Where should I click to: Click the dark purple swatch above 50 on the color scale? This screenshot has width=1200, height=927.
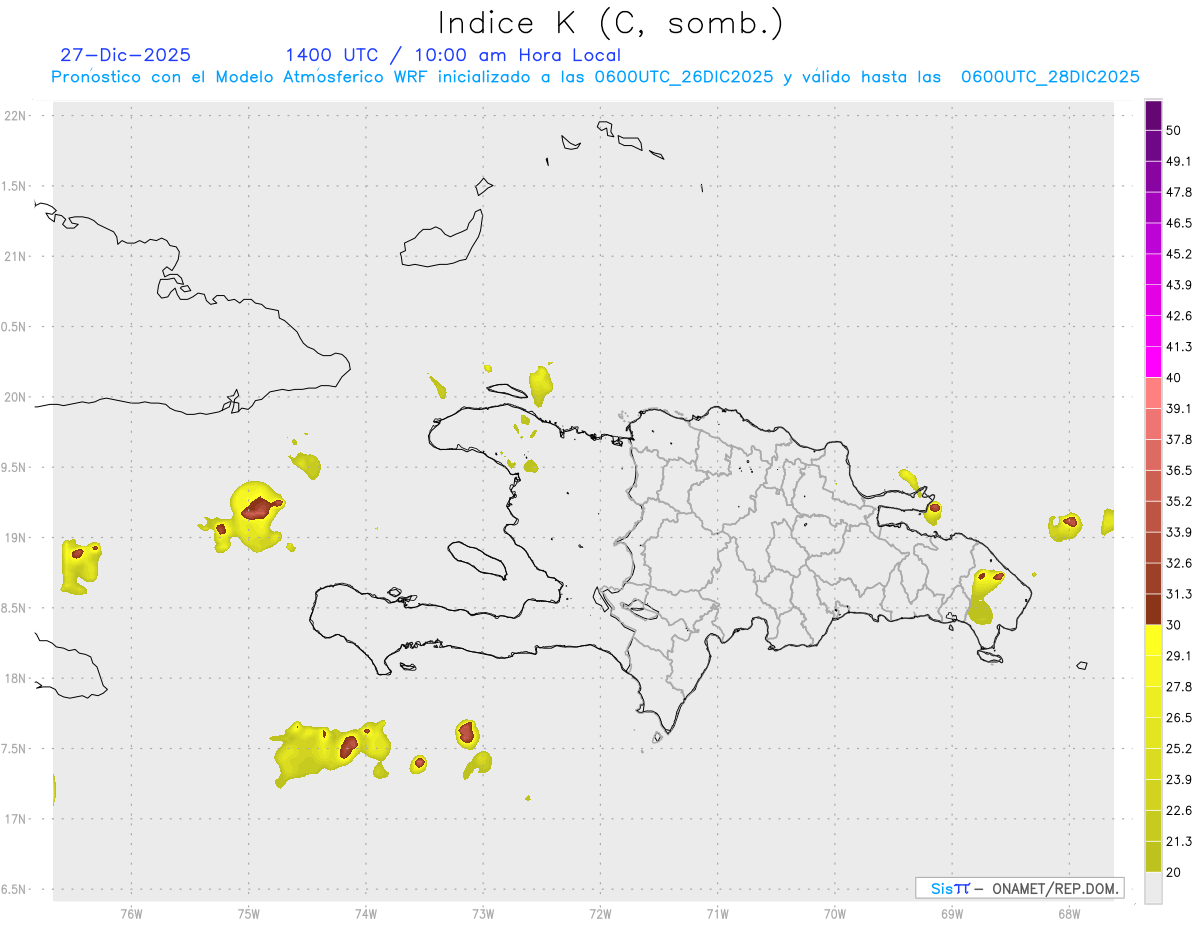tap(1153, 116)
